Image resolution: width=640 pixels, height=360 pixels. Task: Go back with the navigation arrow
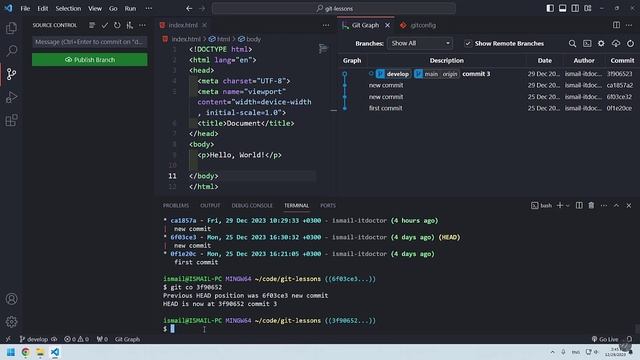point(189,8)
